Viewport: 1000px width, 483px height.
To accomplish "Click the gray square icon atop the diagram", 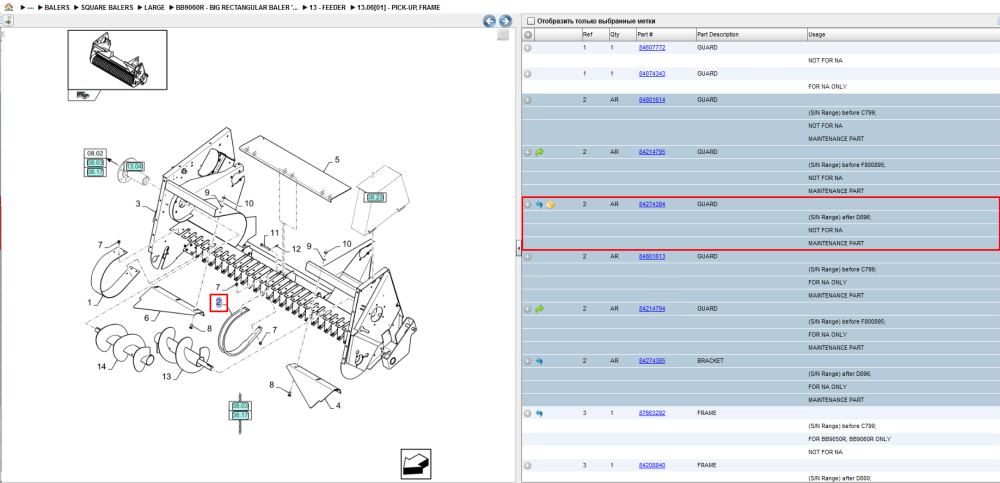I will (x=503, y=35).
